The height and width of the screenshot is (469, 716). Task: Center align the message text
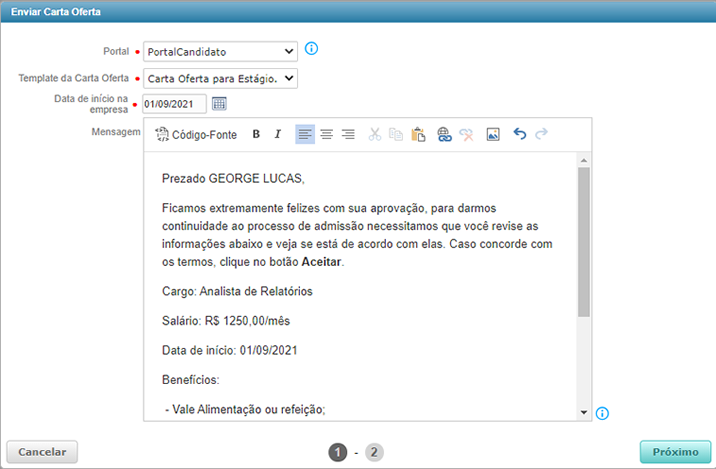[327, 134]
